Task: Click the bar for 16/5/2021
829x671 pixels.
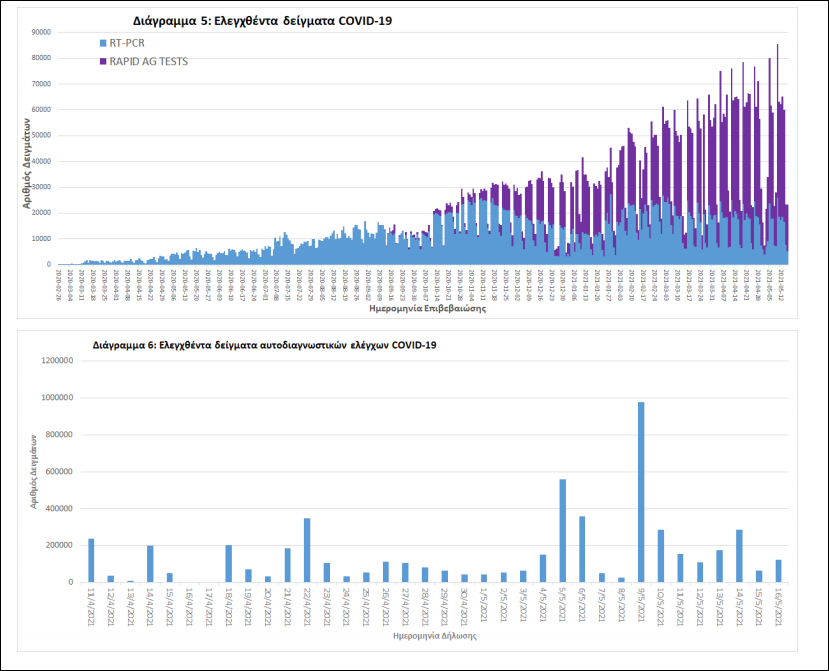Action: (778, 570)
